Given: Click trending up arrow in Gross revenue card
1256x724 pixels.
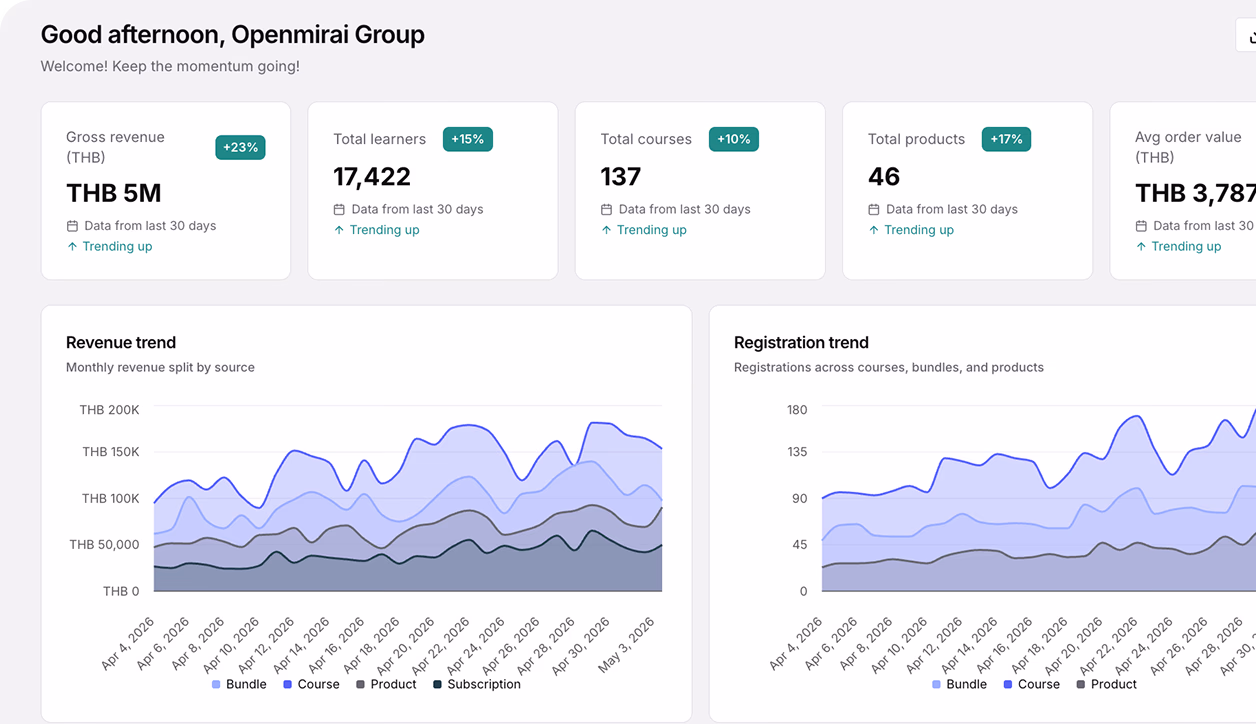Looking at the screenshot, I should pyautogui.click(x=72, y=246).
